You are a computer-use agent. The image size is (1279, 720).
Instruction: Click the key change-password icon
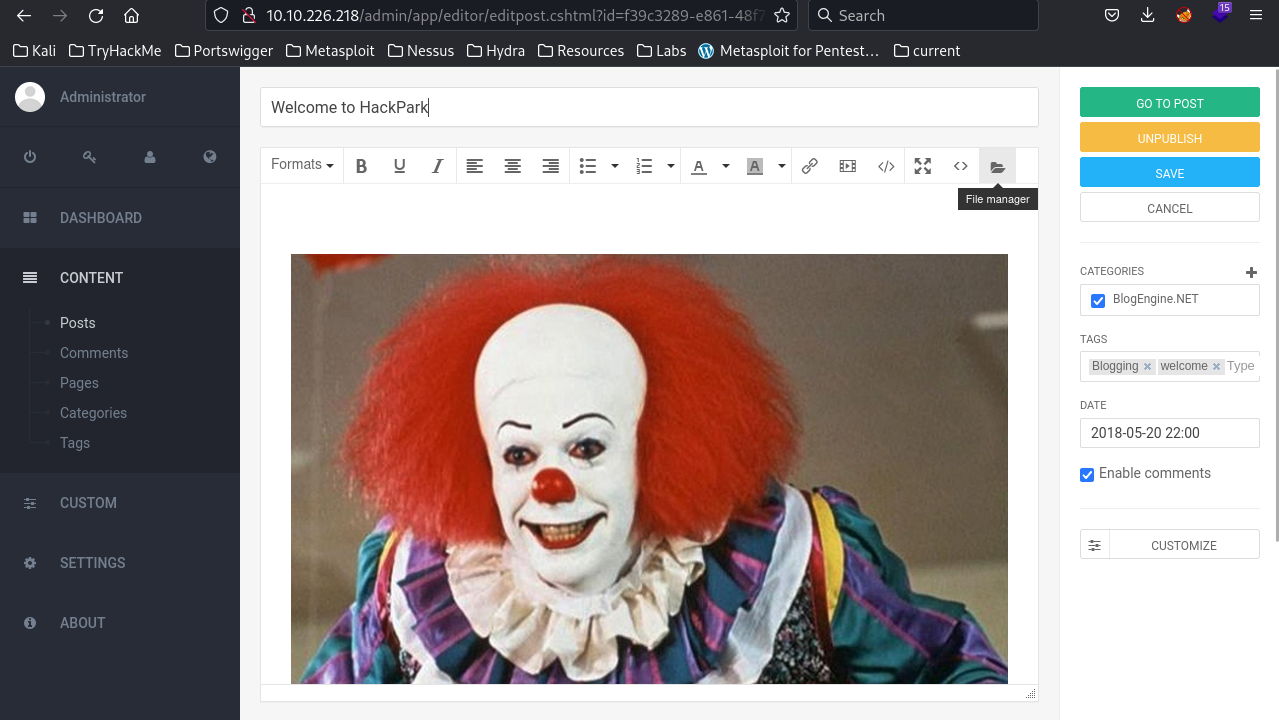[90, 157]
